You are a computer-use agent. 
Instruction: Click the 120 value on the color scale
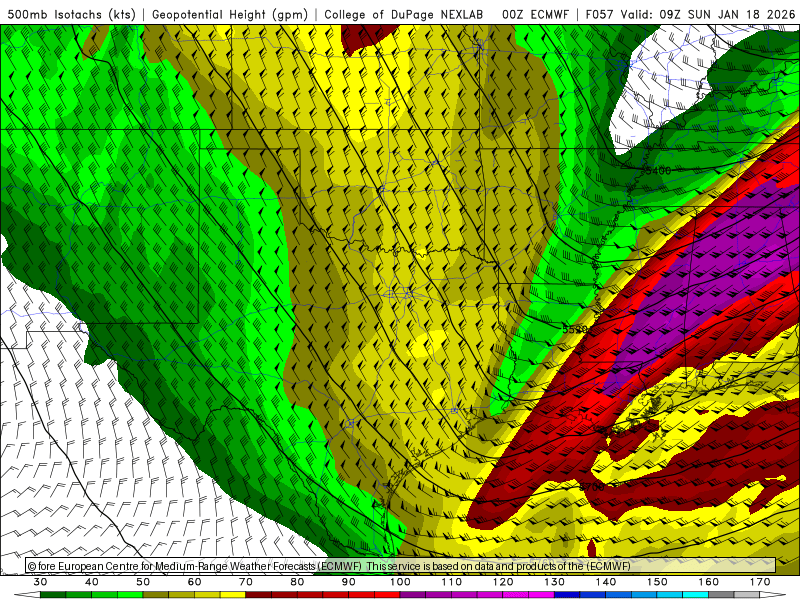503,582
